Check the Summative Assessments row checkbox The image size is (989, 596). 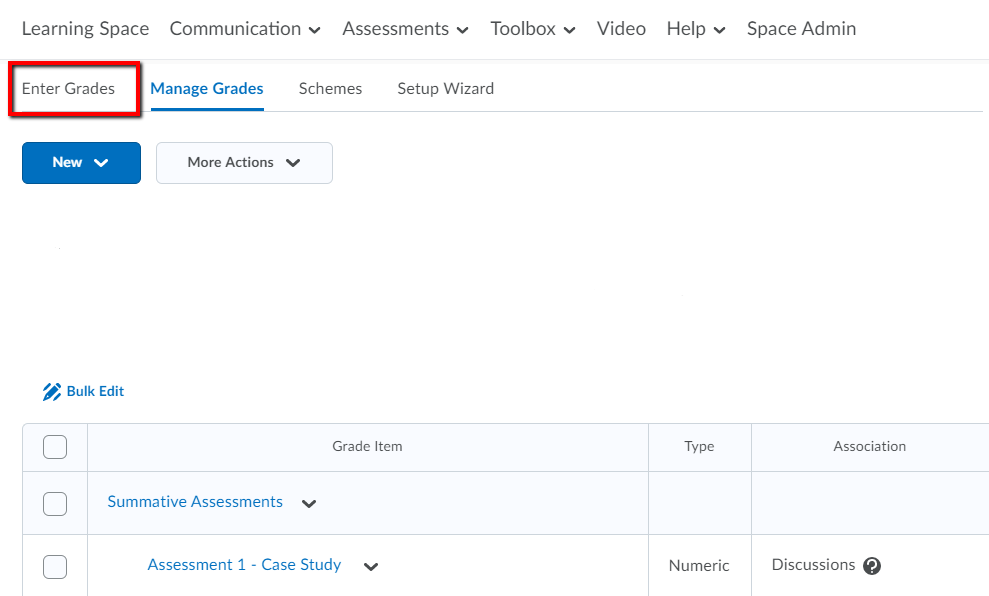click(x=55, y=503)
